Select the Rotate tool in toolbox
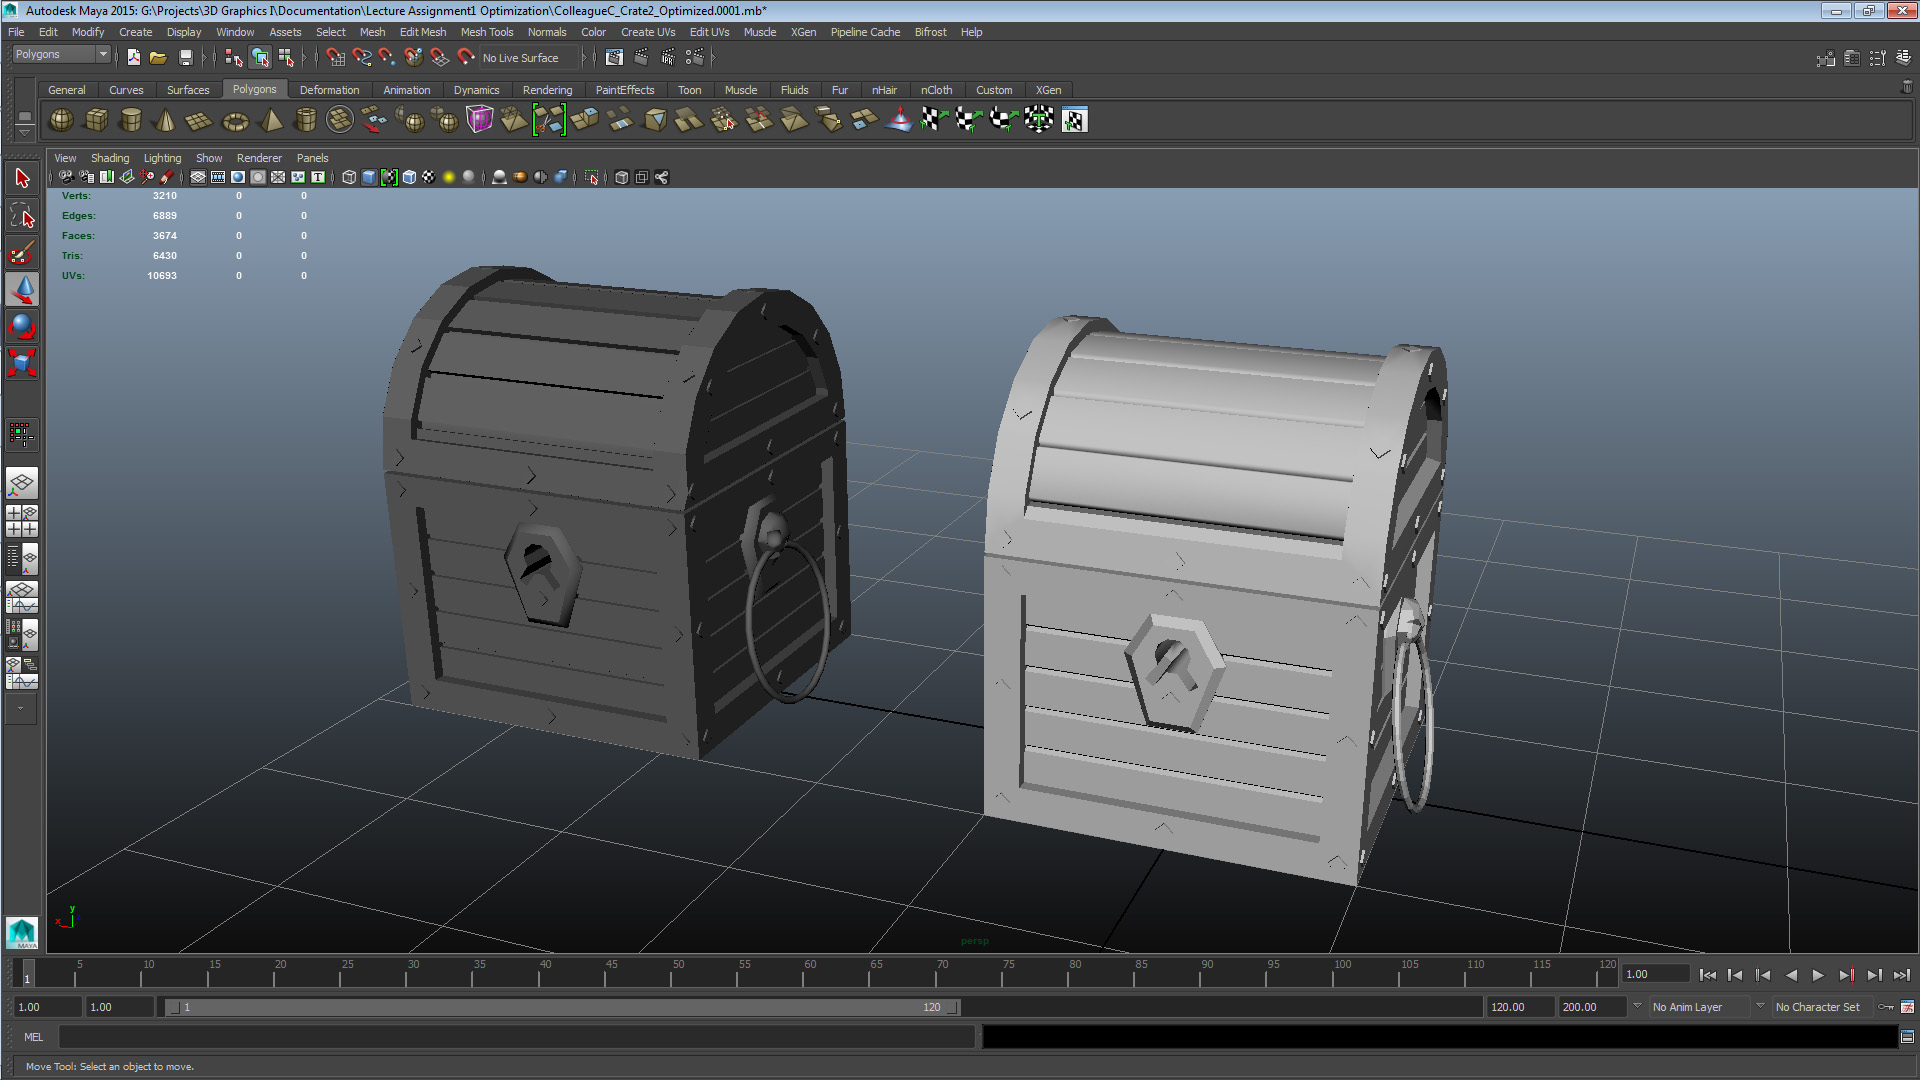The image size is (1920, 1080). coord(22,326)
